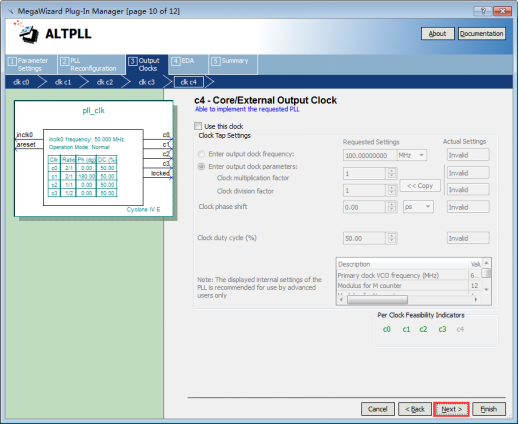
Task: Click the clock duty cycle value field
Action: point(365,238)
